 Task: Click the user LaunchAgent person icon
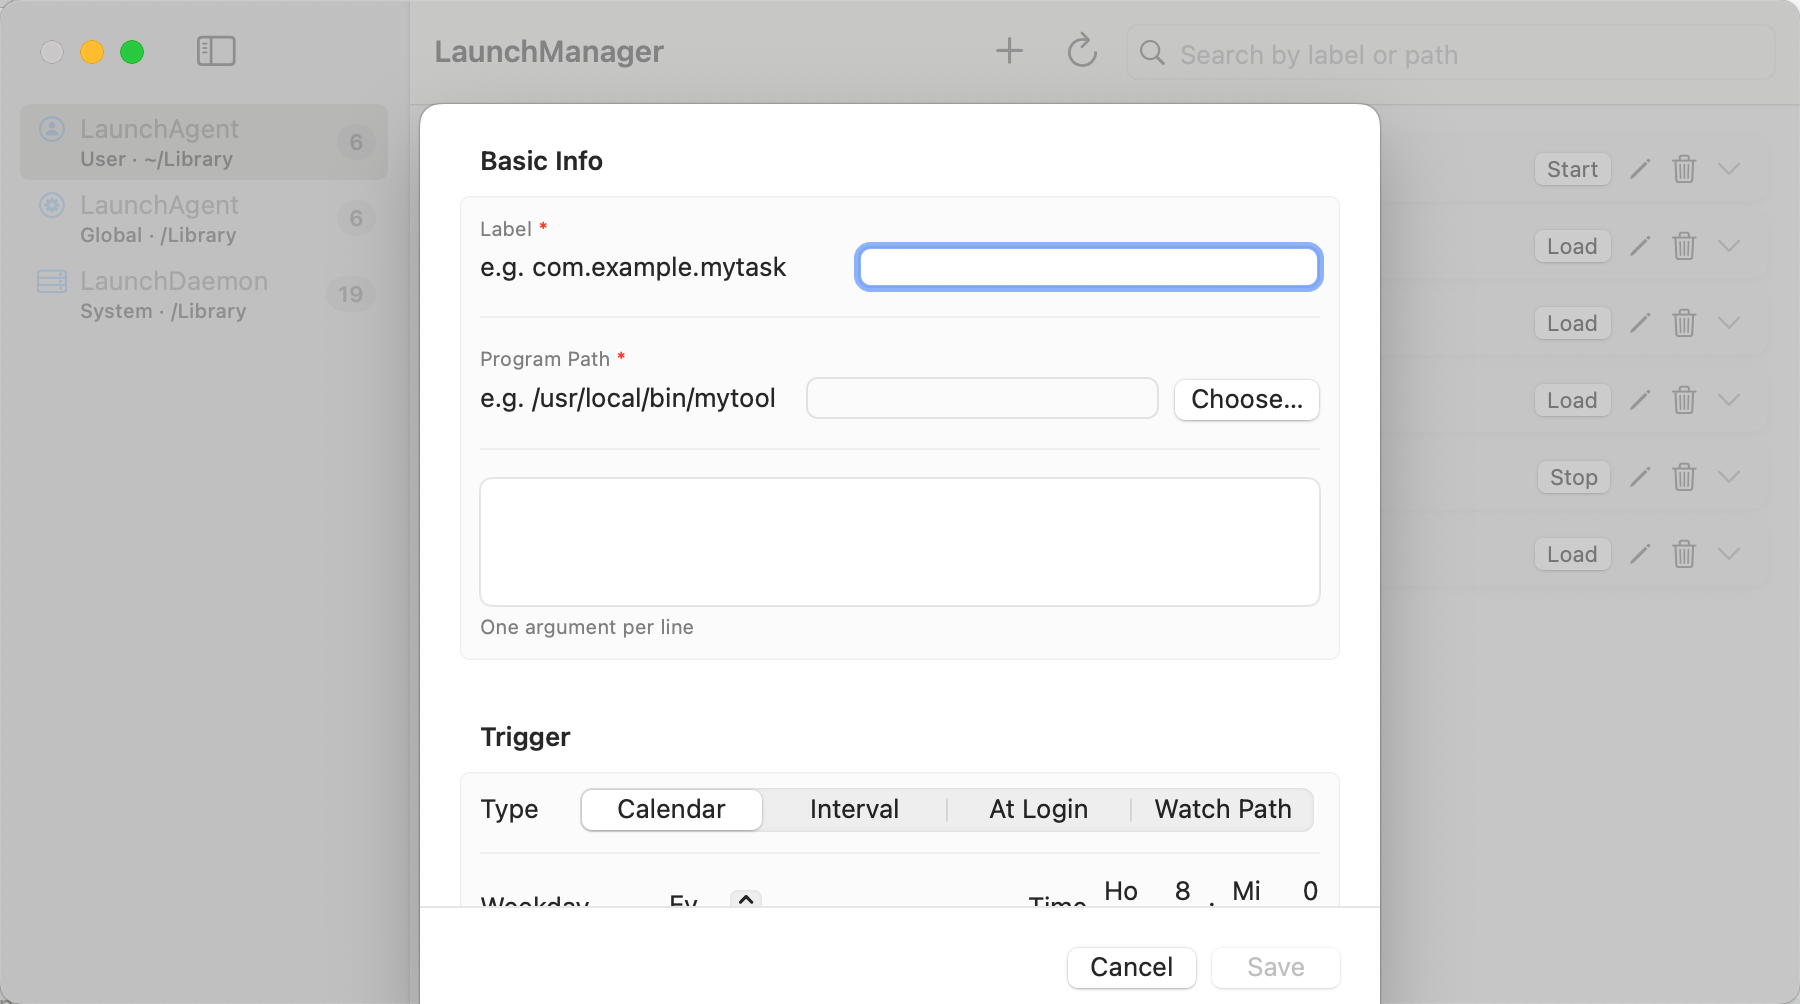coord(52,129)
